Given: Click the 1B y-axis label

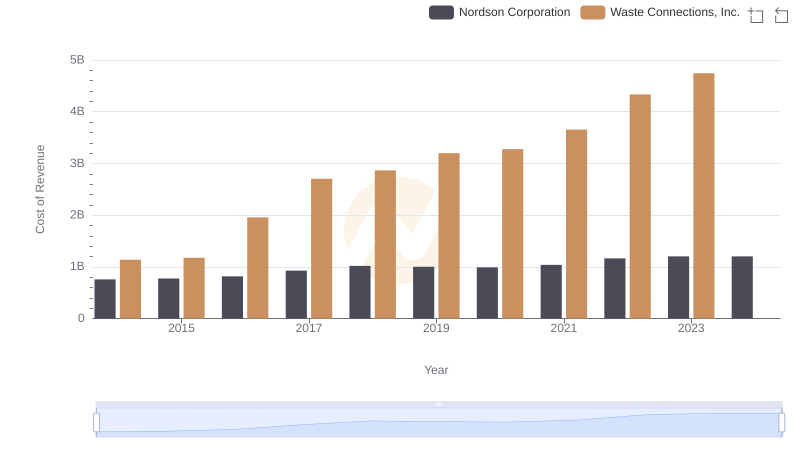Looking at the screenshot, I should pos(77,266).
